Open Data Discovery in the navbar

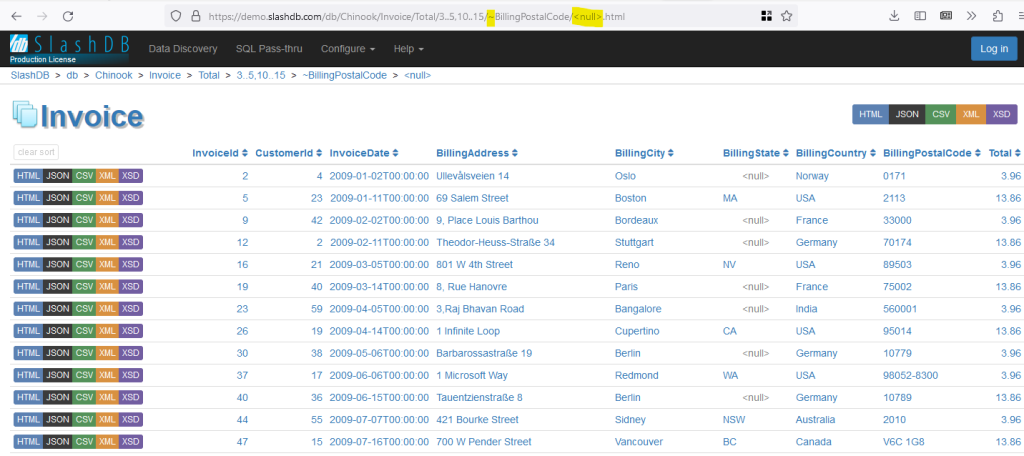pos(183,49)
